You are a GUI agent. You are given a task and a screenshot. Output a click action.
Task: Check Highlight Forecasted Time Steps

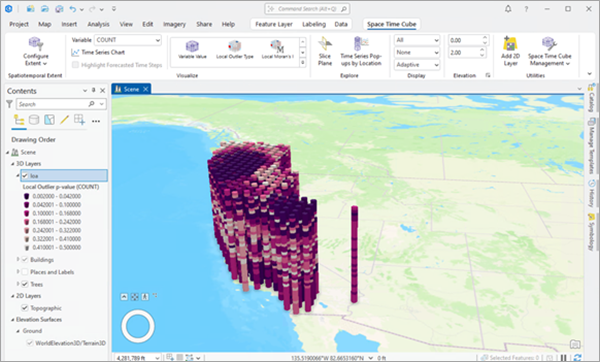tap(75, 65)
